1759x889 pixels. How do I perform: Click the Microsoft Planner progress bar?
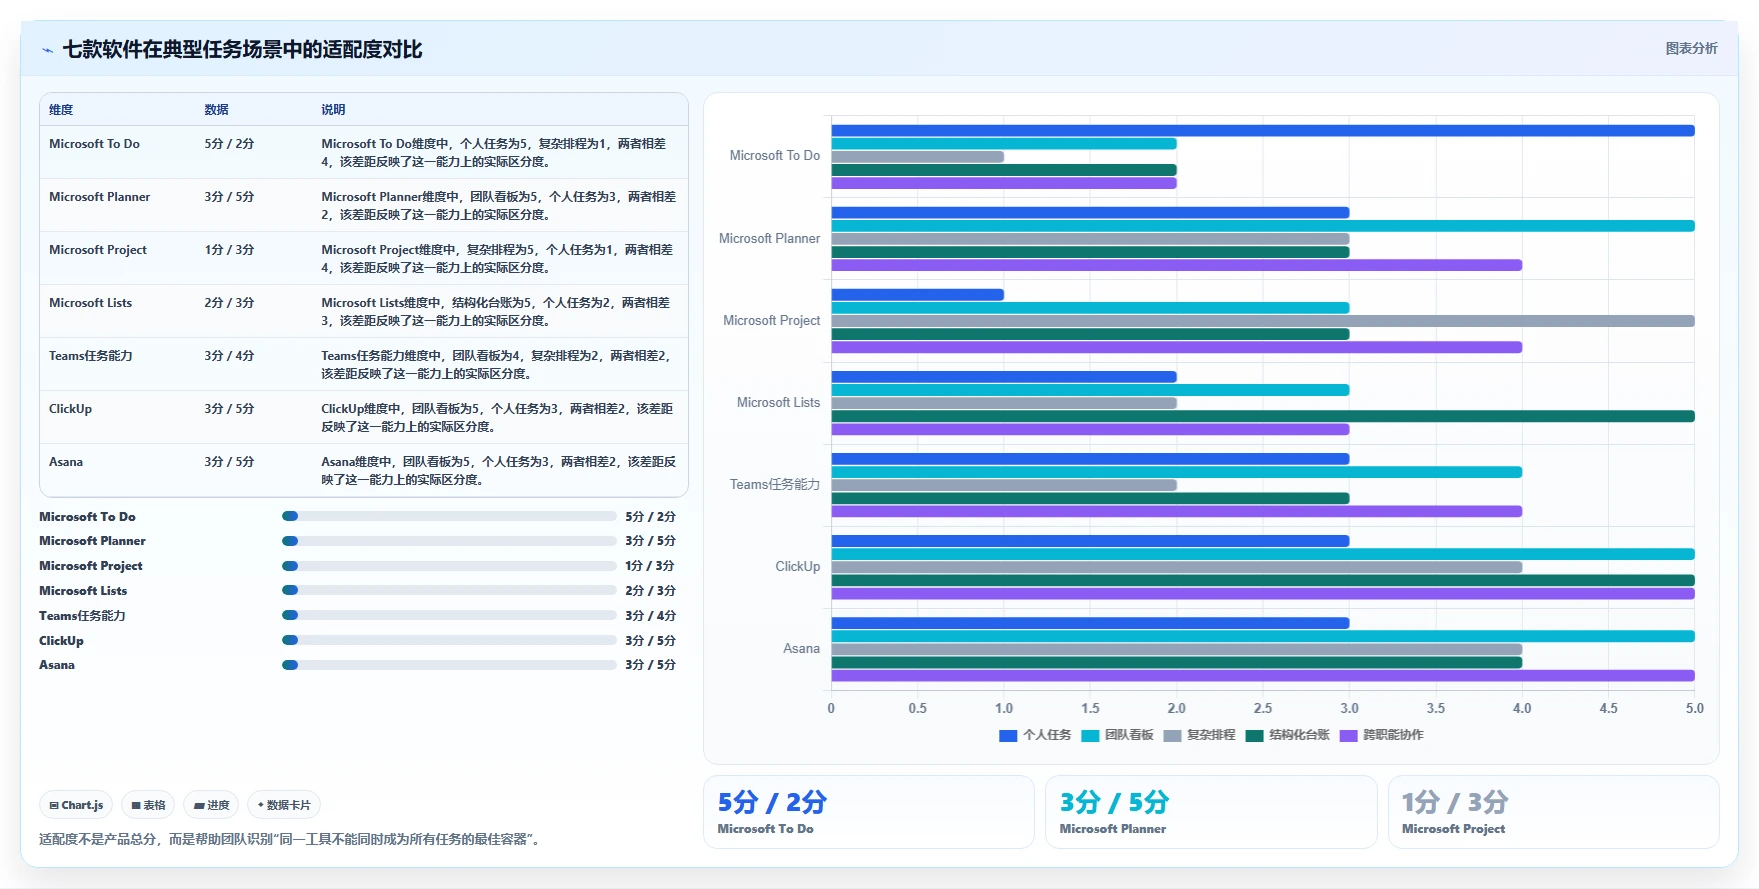(449, 541)
